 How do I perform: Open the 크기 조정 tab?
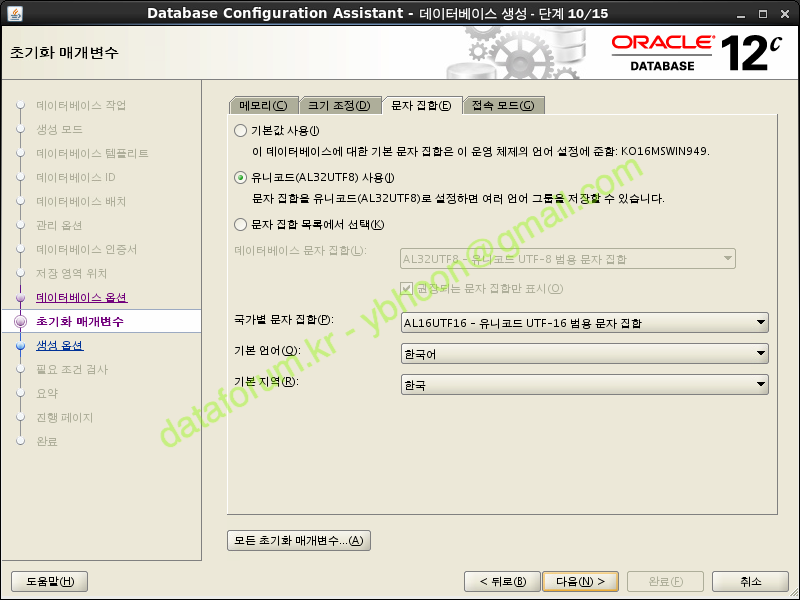(339, 106)
